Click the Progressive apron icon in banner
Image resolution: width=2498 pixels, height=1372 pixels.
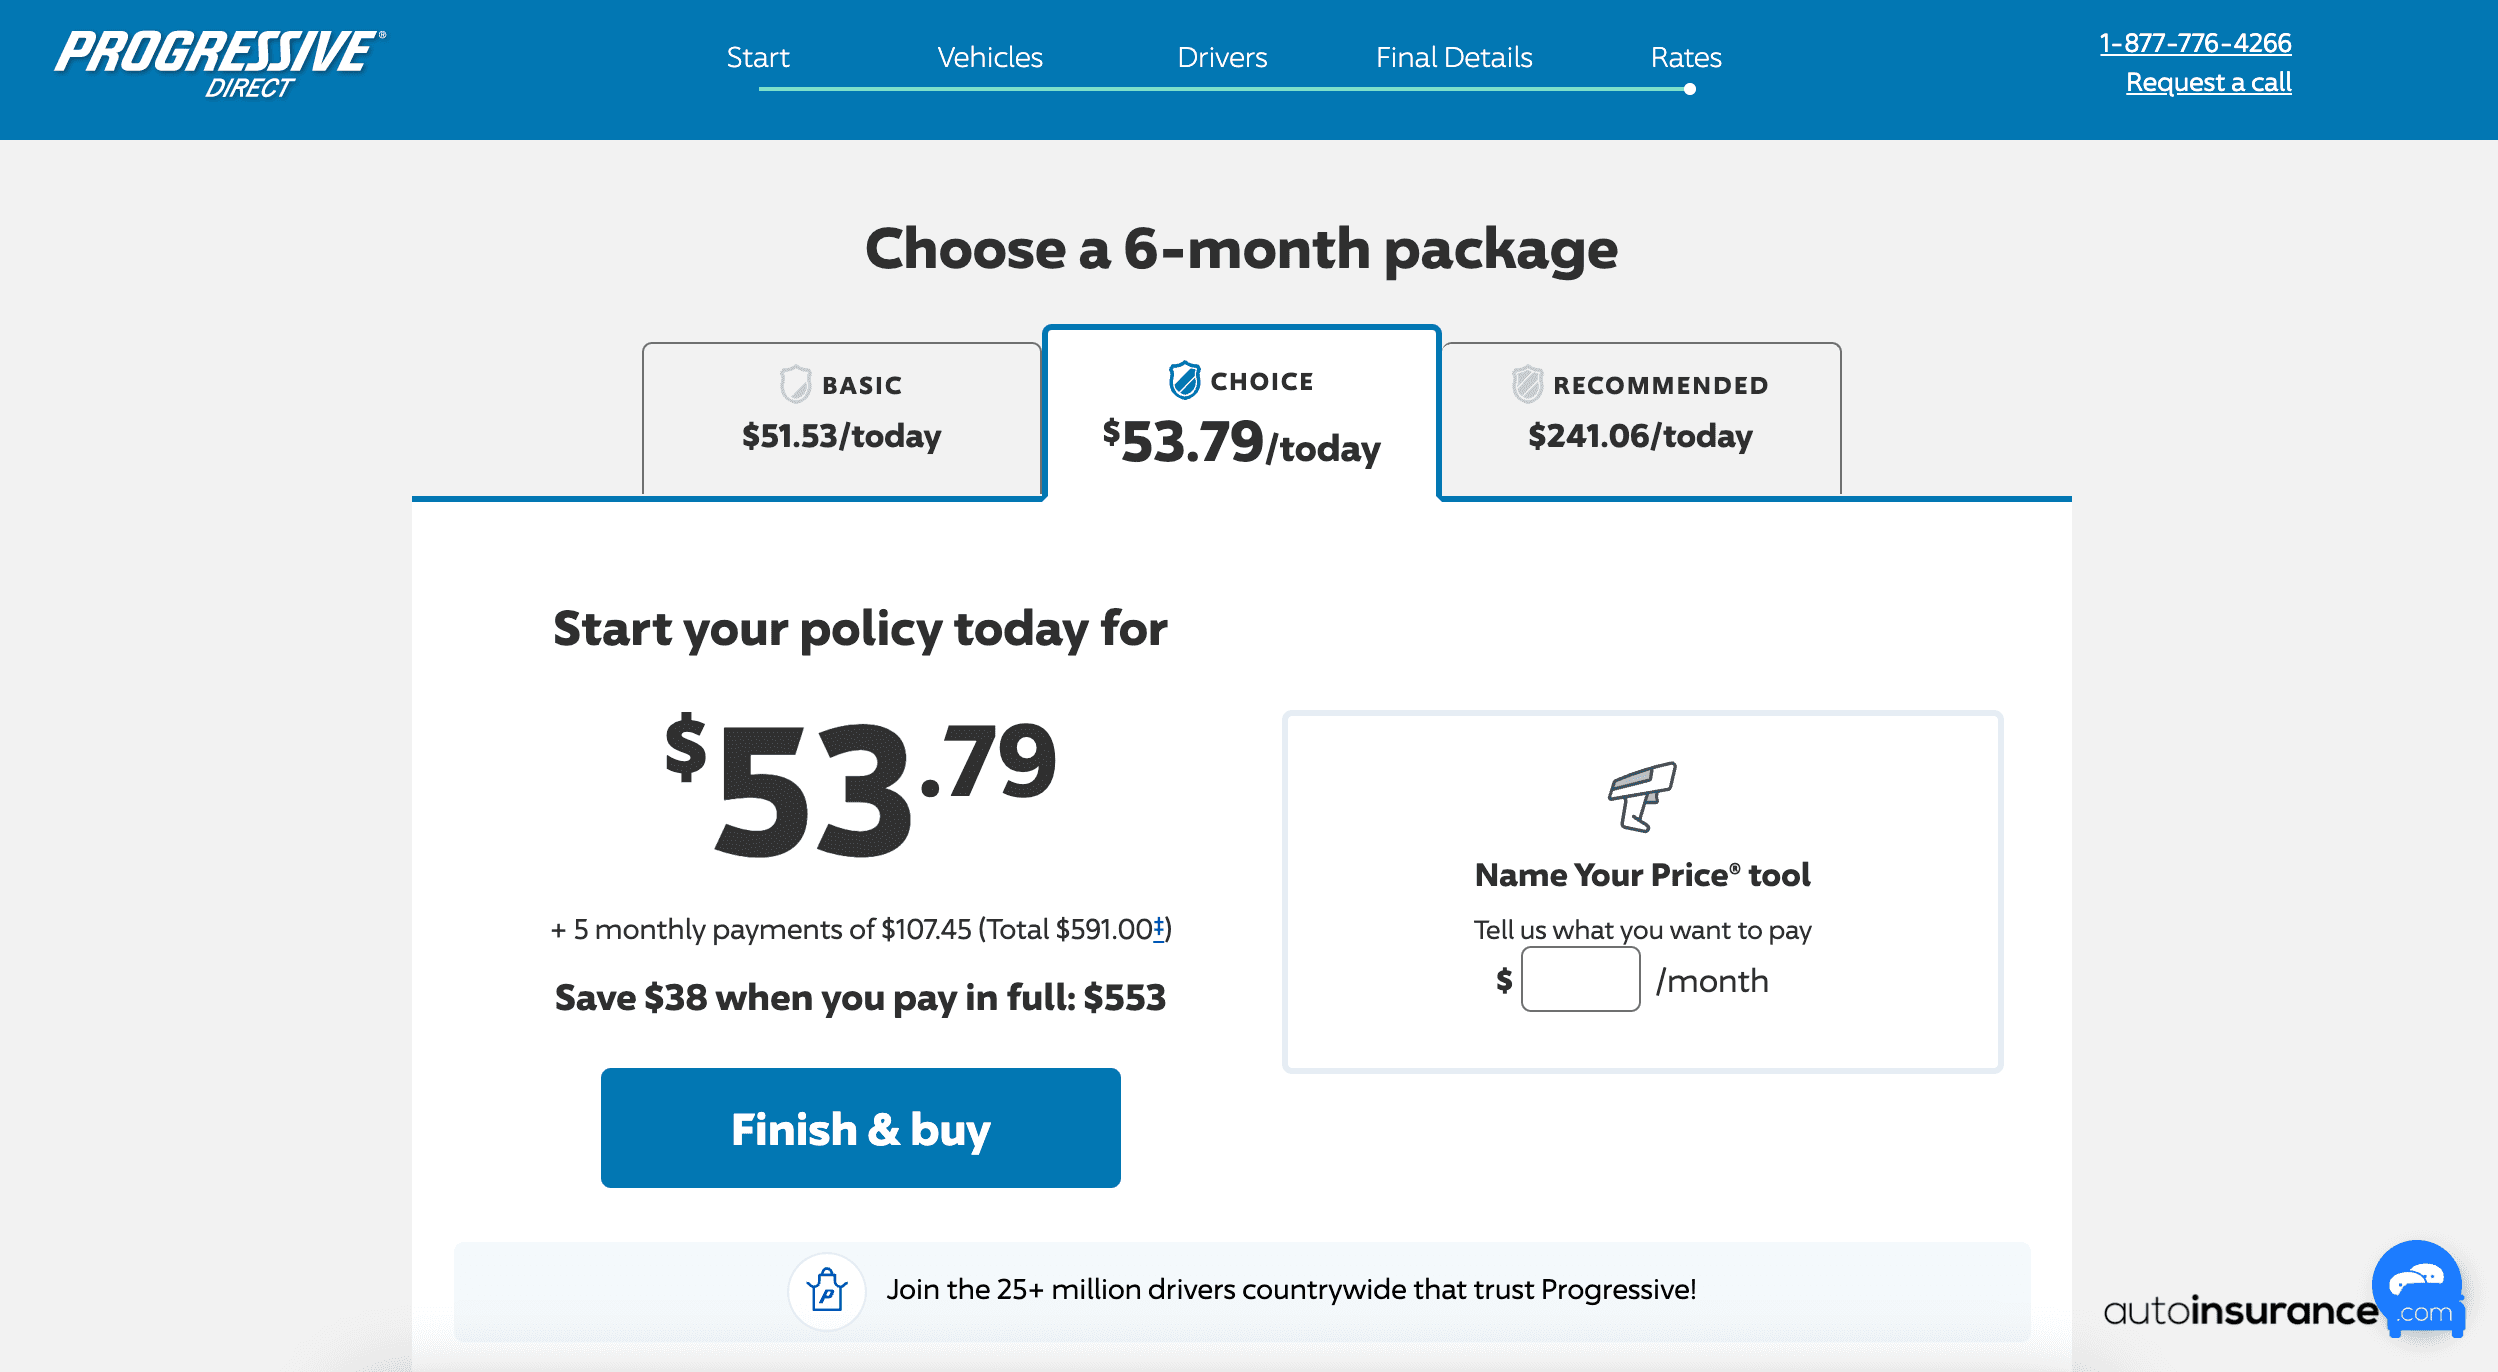pyautogui.click(x=827, y=1290)
